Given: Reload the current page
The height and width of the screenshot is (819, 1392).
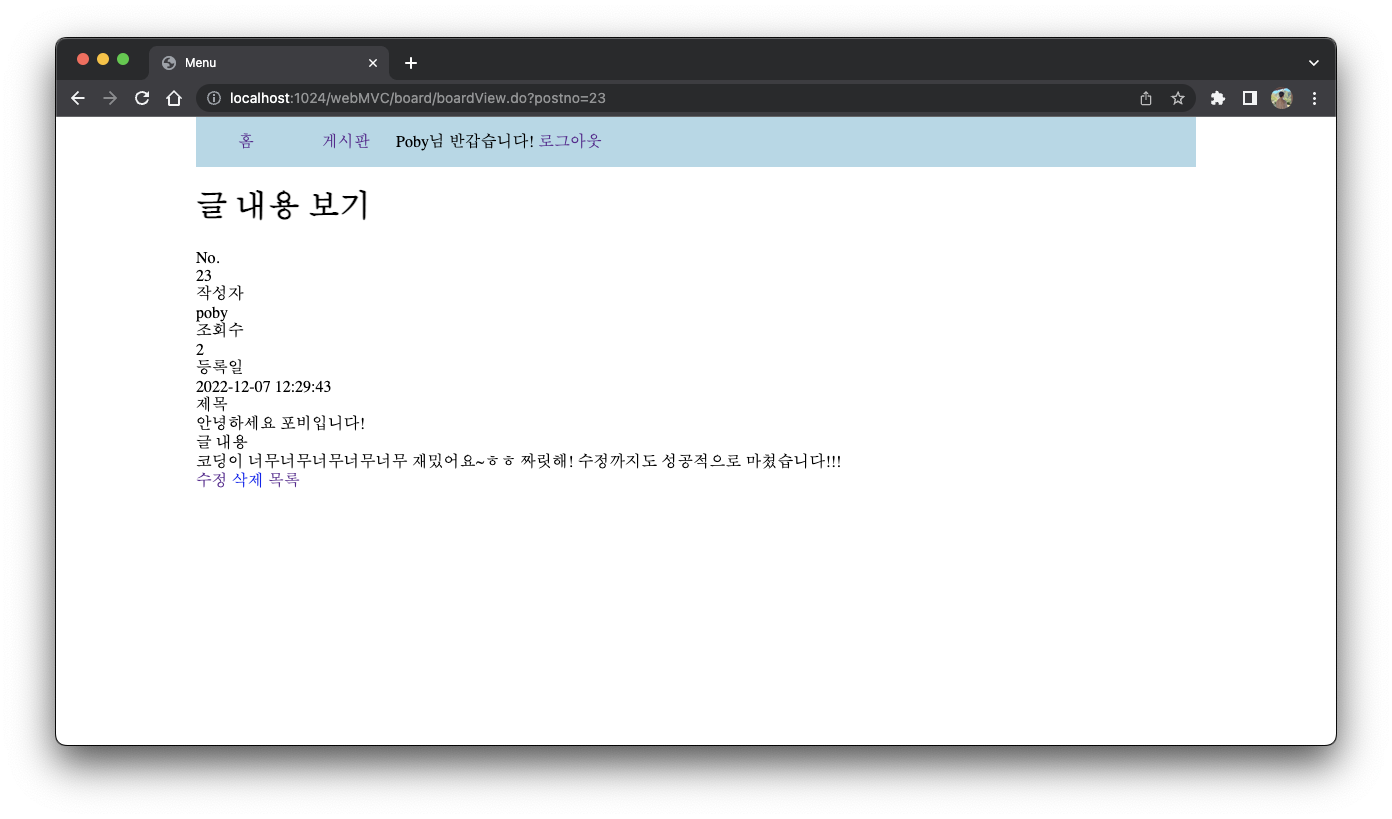Looking at the screenshot, I should (x=142, y=98).
